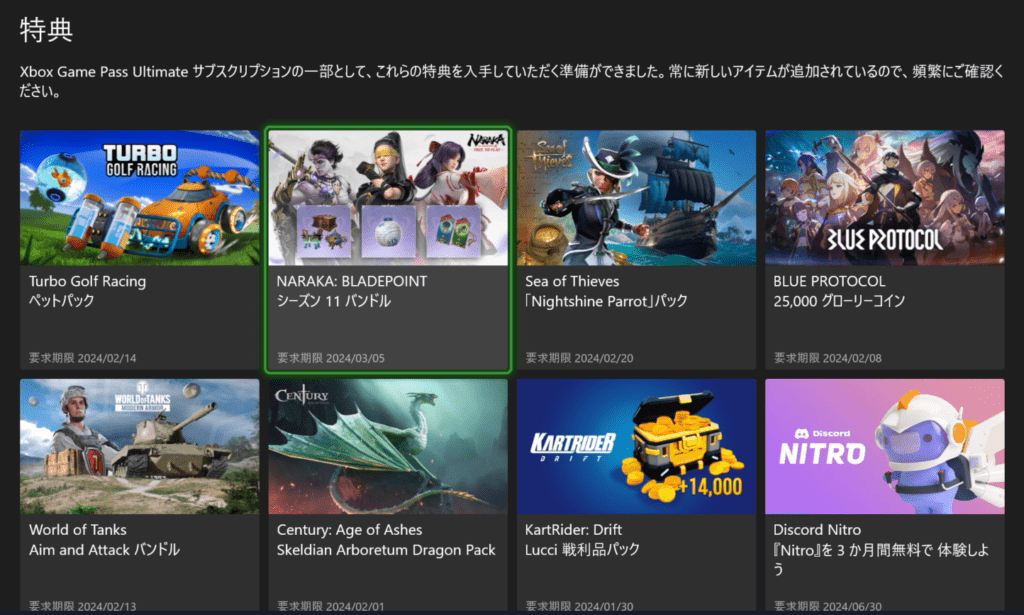
Task: Click the KartRider Drift logo
Action: point(573,447)
